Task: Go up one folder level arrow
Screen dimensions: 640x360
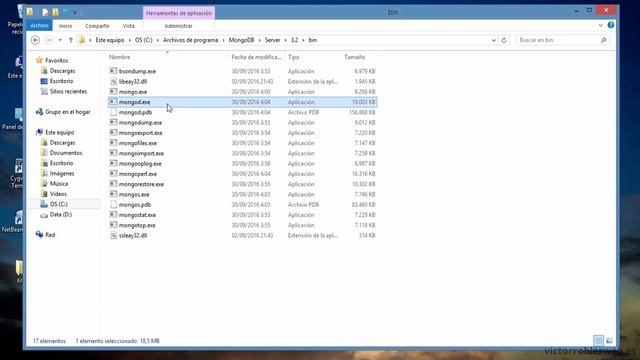Action: pyautogui.click(x=71, y=40)
